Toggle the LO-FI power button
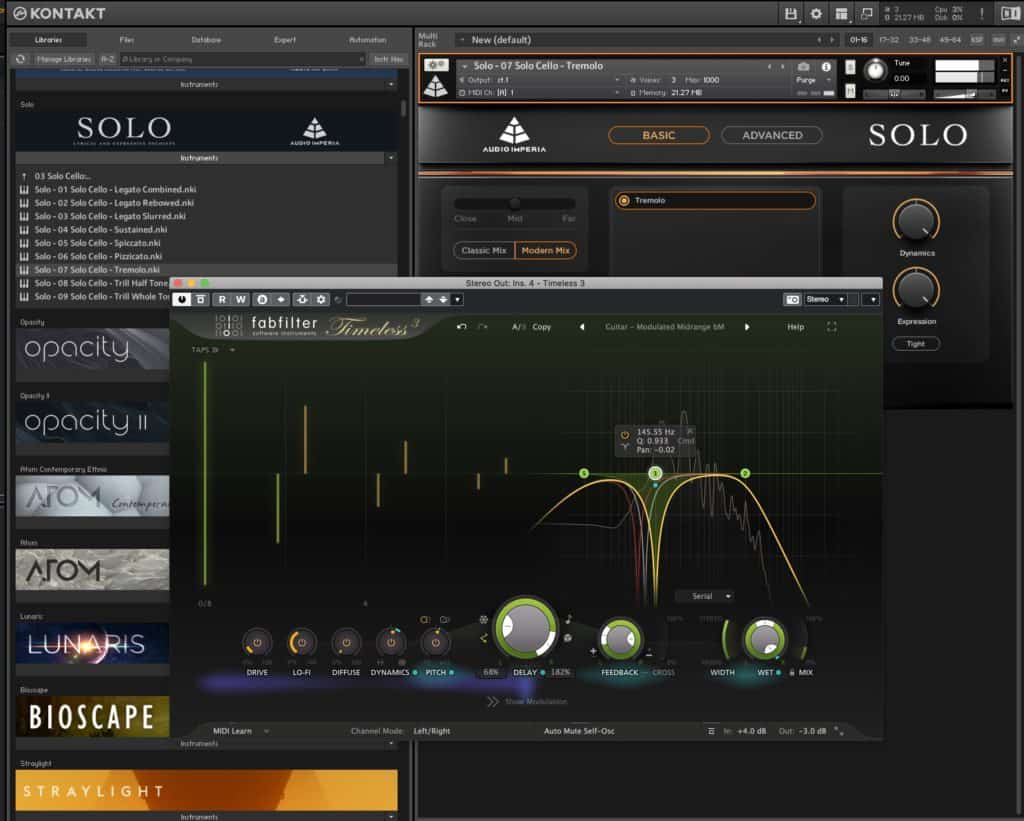 (x=302, y=643)
